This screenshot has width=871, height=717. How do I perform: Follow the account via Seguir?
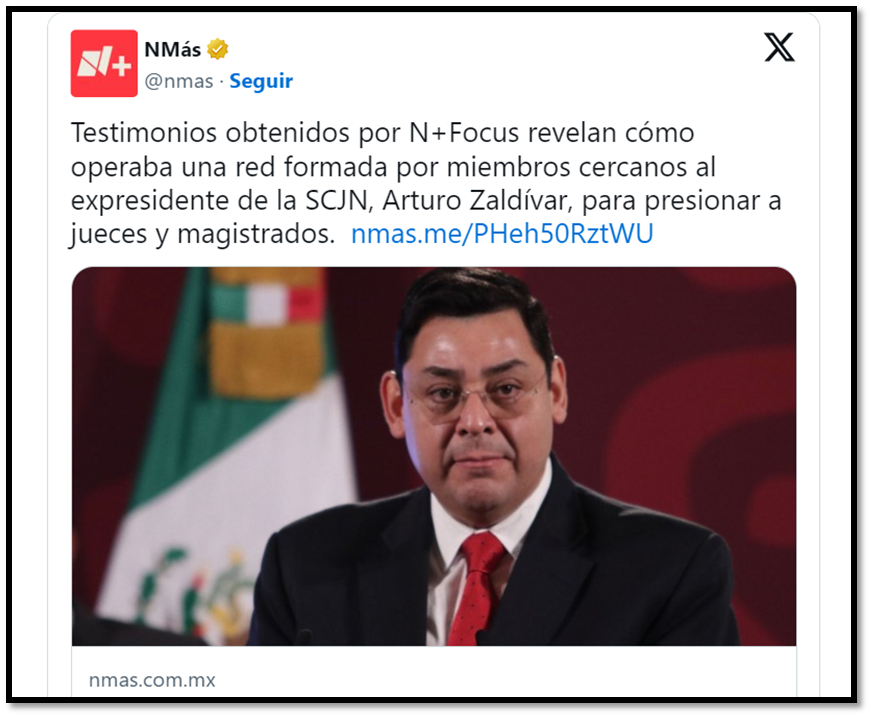261,81
